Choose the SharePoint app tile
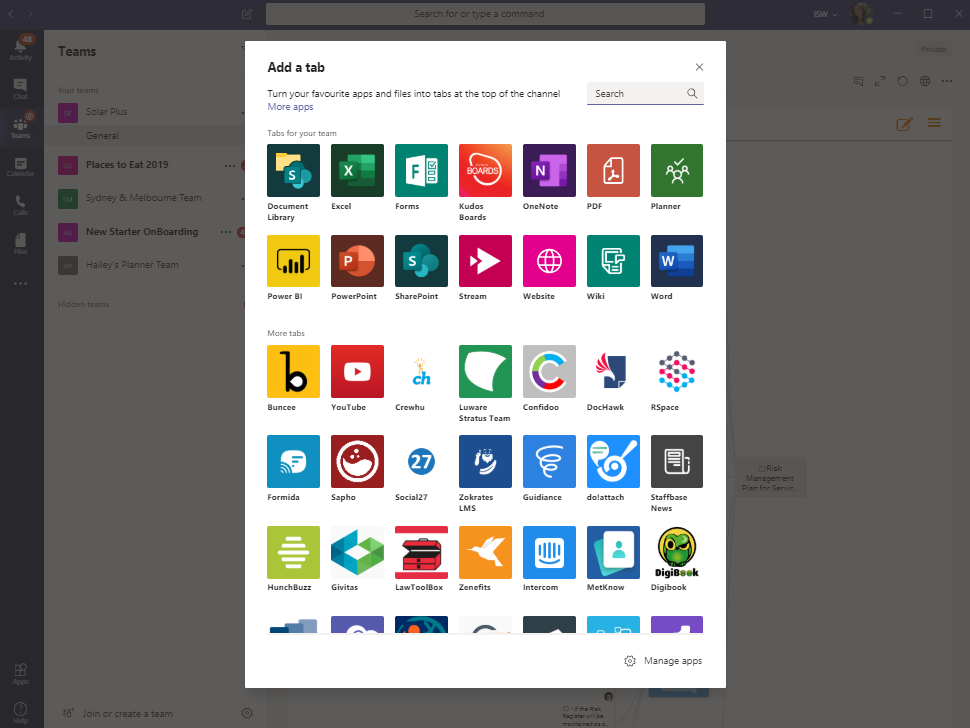Viewport: 970px width, 728px height. pyautogui.click(x=421, y=260)
